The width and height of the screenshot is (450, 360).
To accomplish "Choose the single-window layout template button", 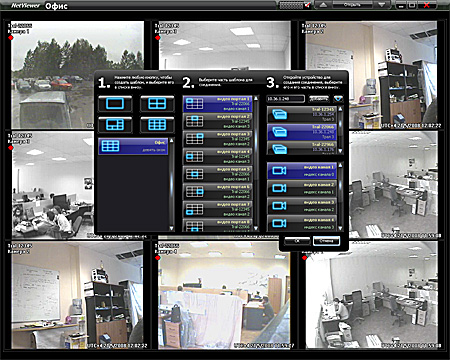I will coord(115,104).
